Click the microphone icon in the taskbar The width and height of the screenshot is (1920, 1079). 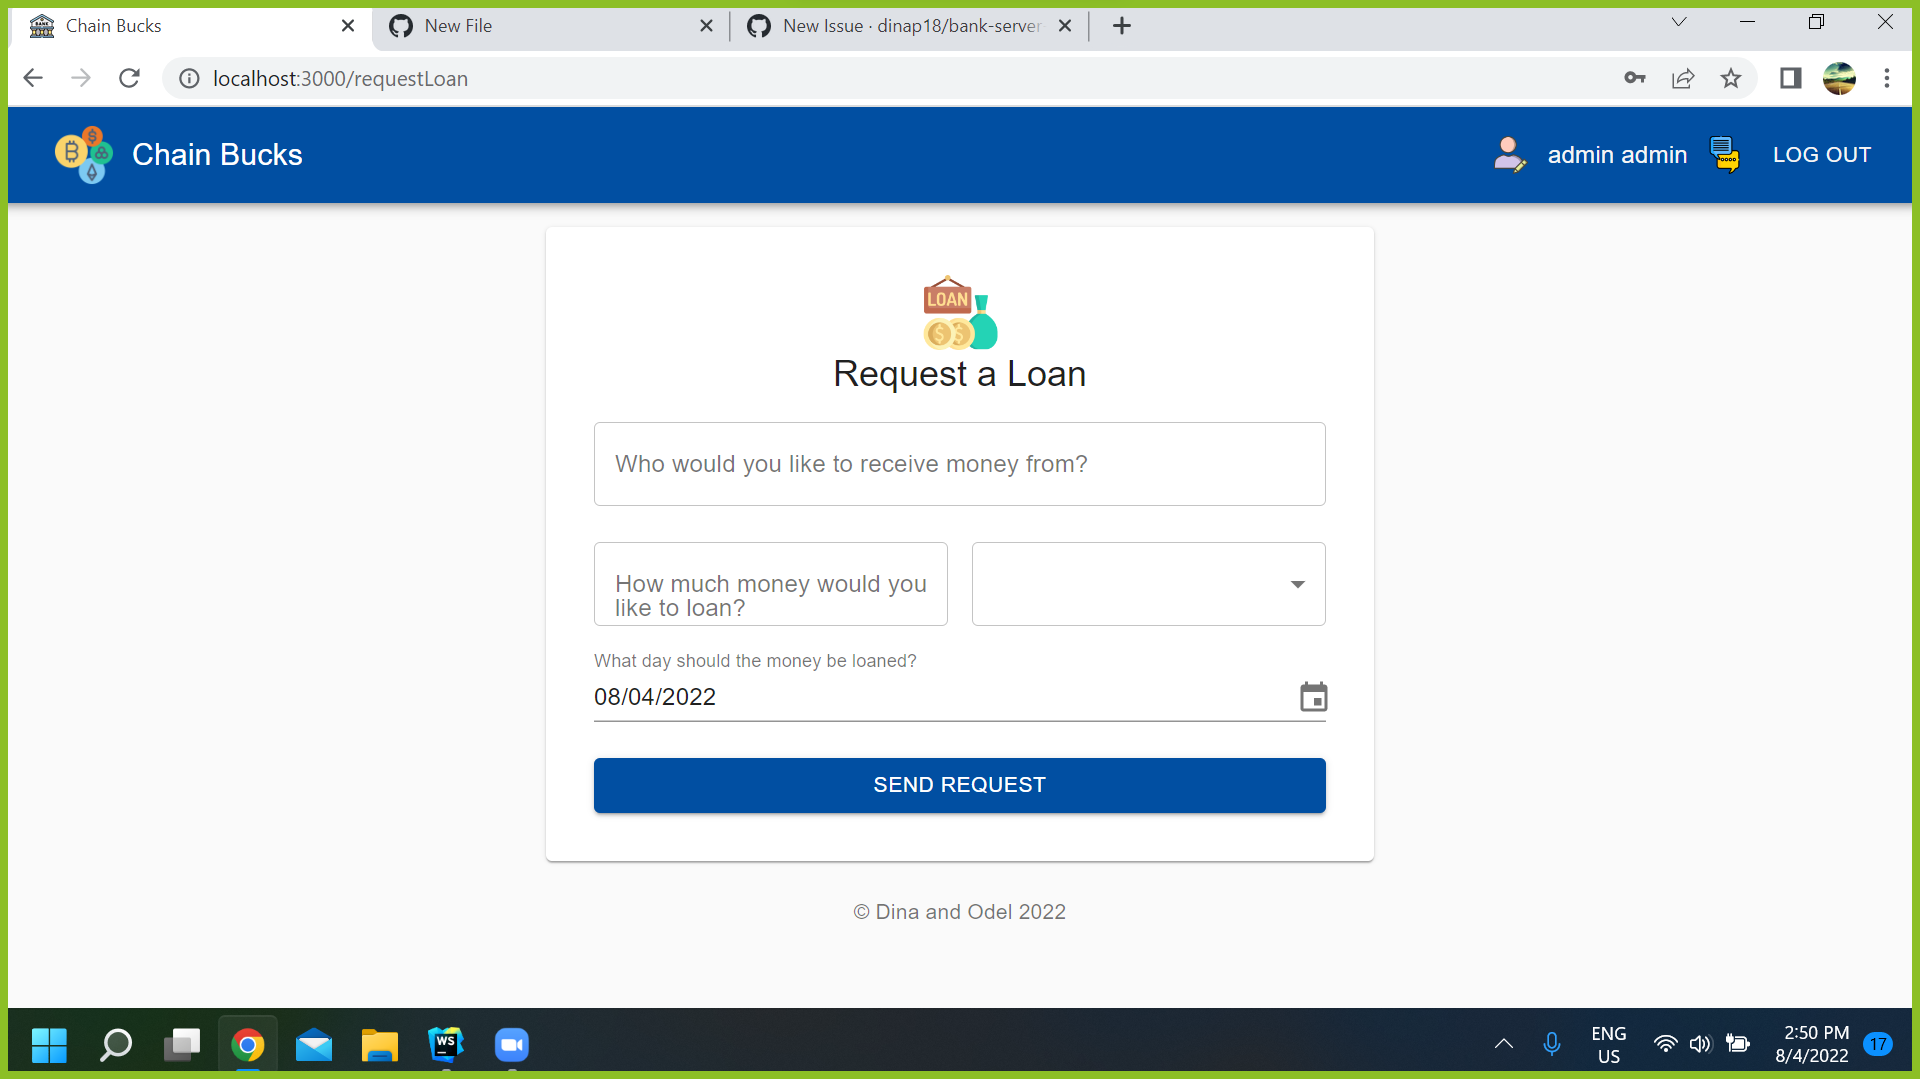(1552, 1044)
